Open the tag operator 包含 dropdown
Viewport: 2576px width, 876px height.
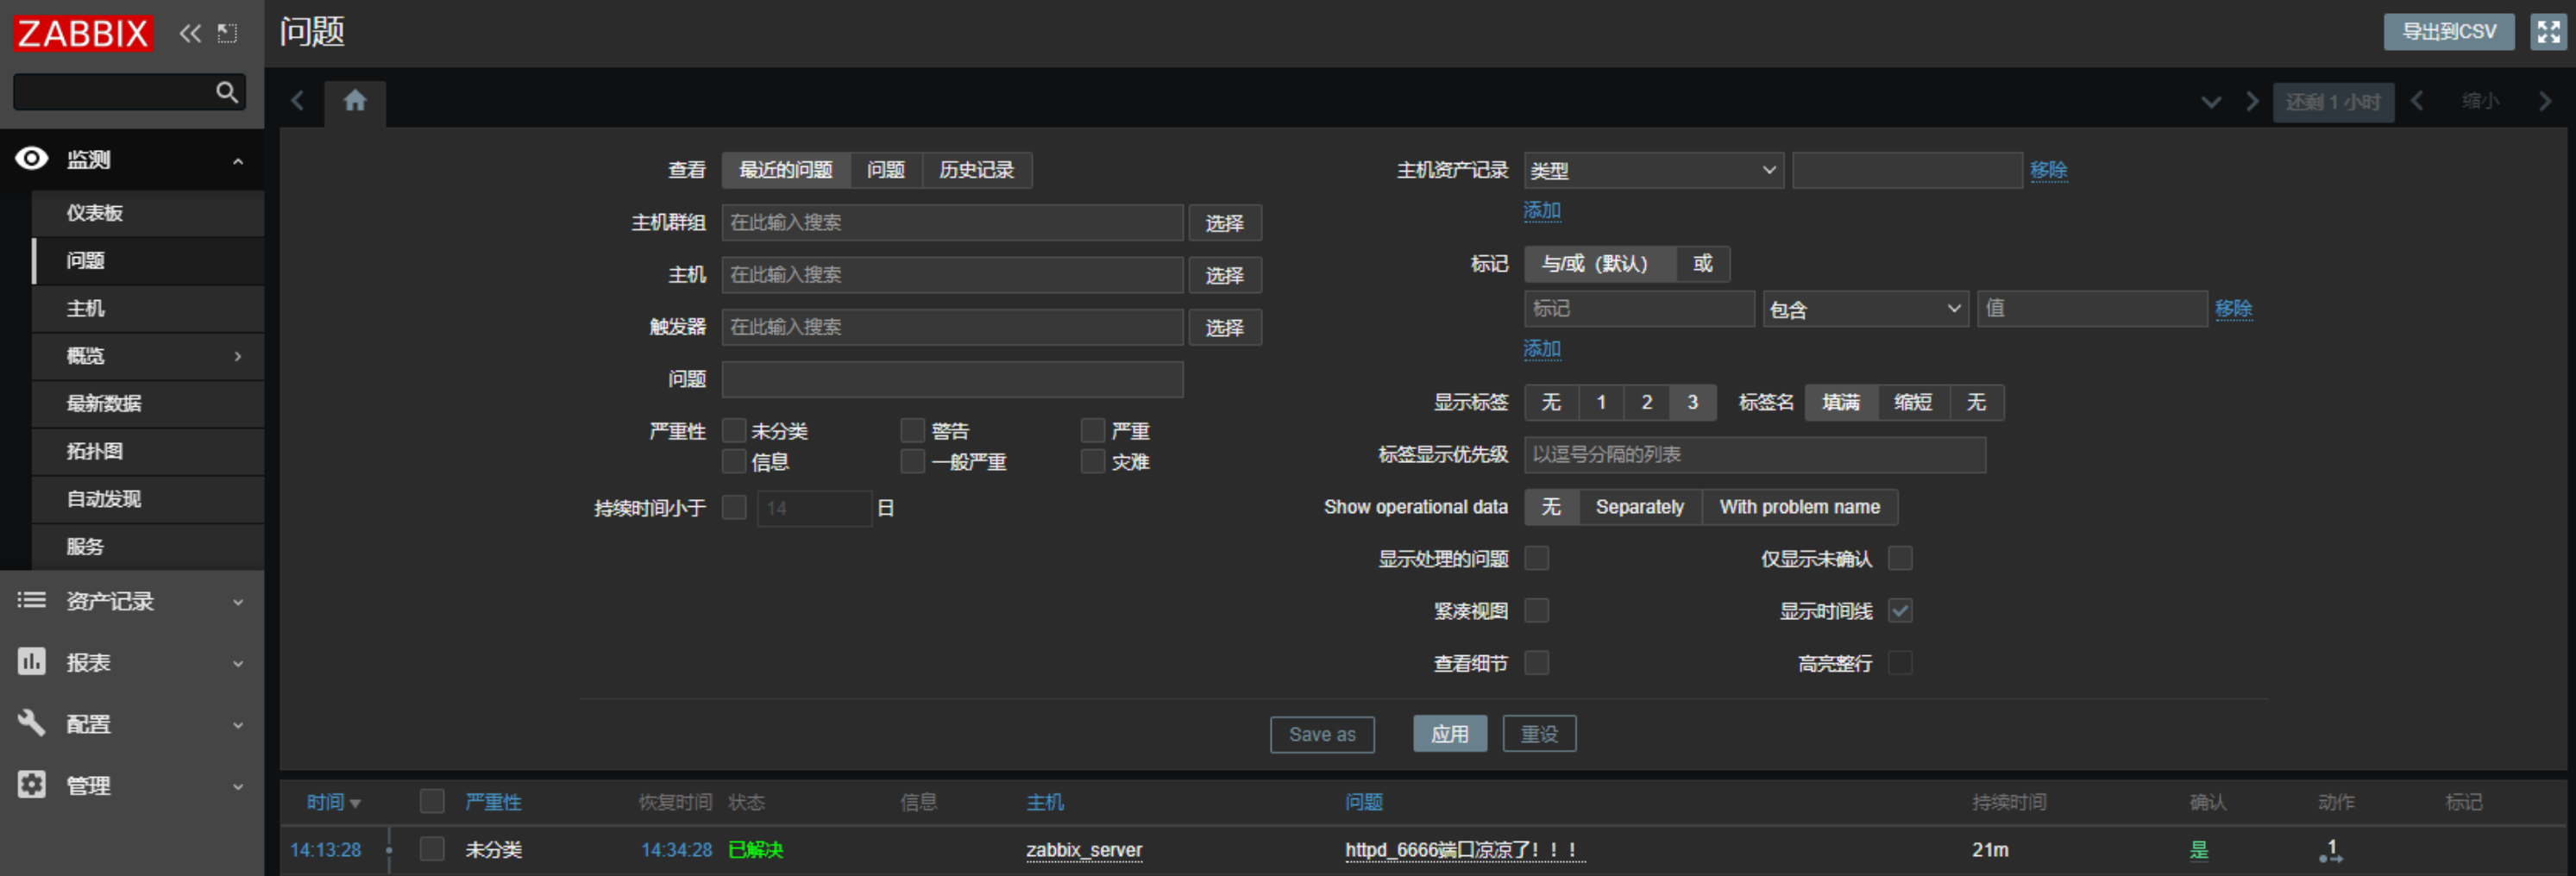tap(1866, 309)
